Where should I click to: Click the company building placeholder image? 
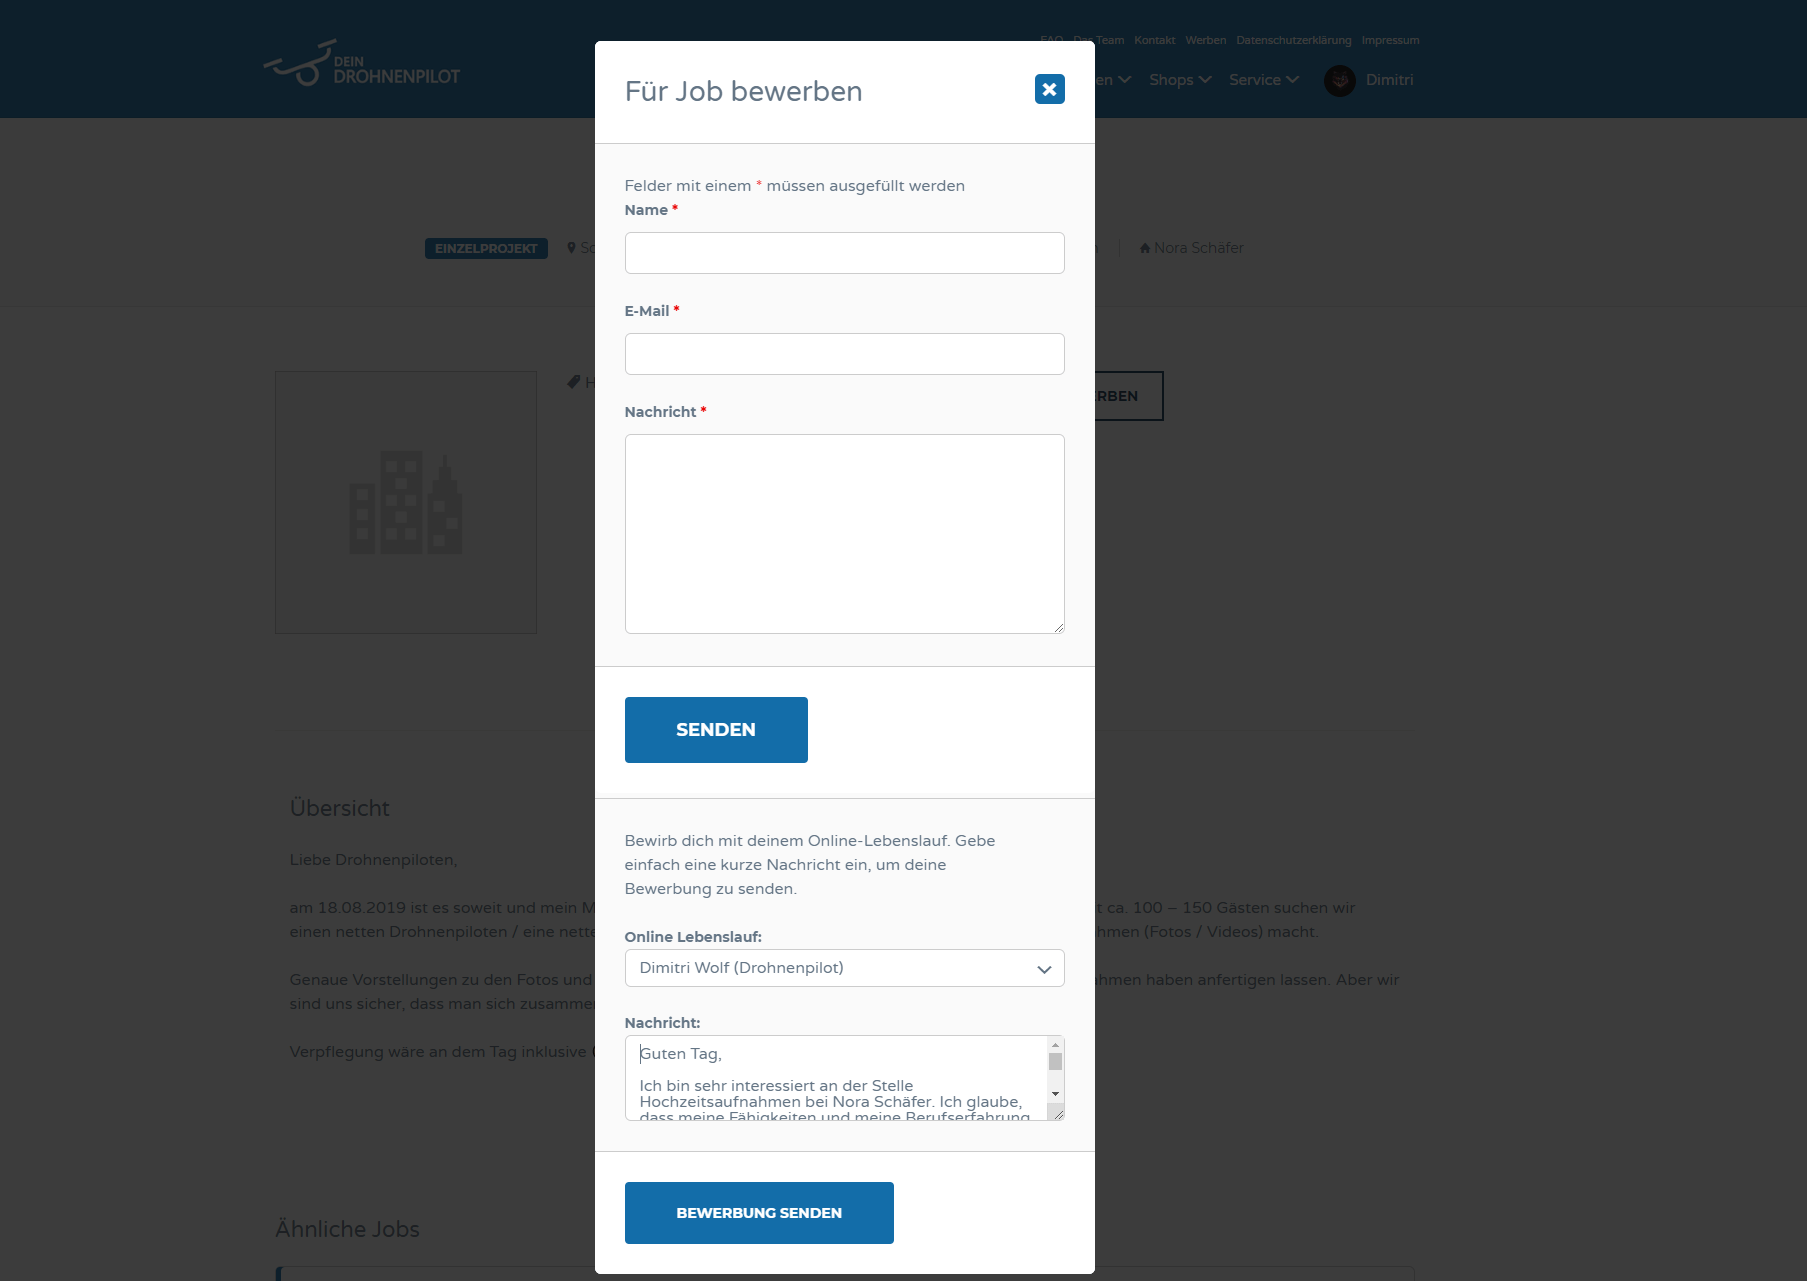coord(406,502)
